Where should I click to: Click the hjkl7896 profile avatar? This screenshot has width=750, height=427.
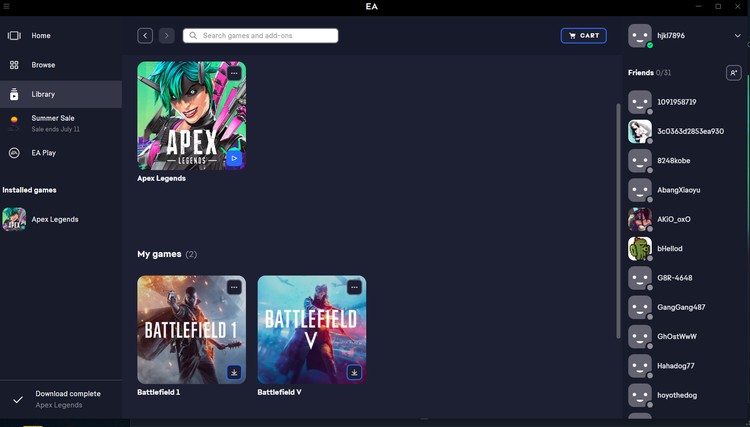[640, 36]
